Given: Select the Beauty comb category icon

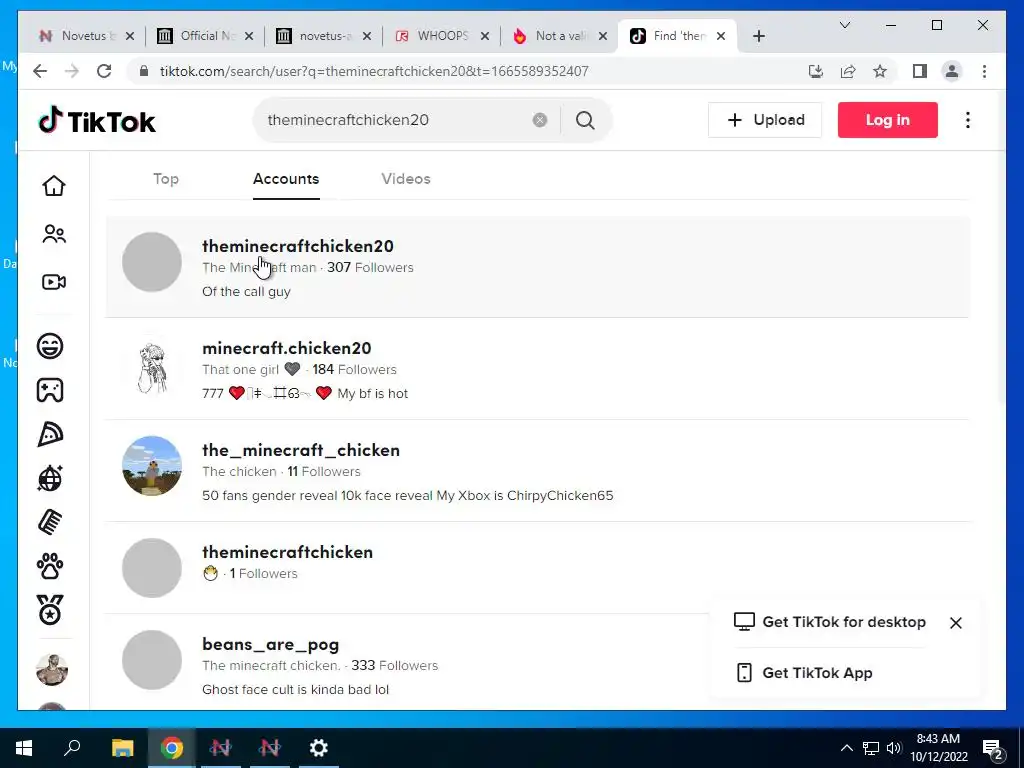Looking at the screenshot, I should (x=50, y=522).
